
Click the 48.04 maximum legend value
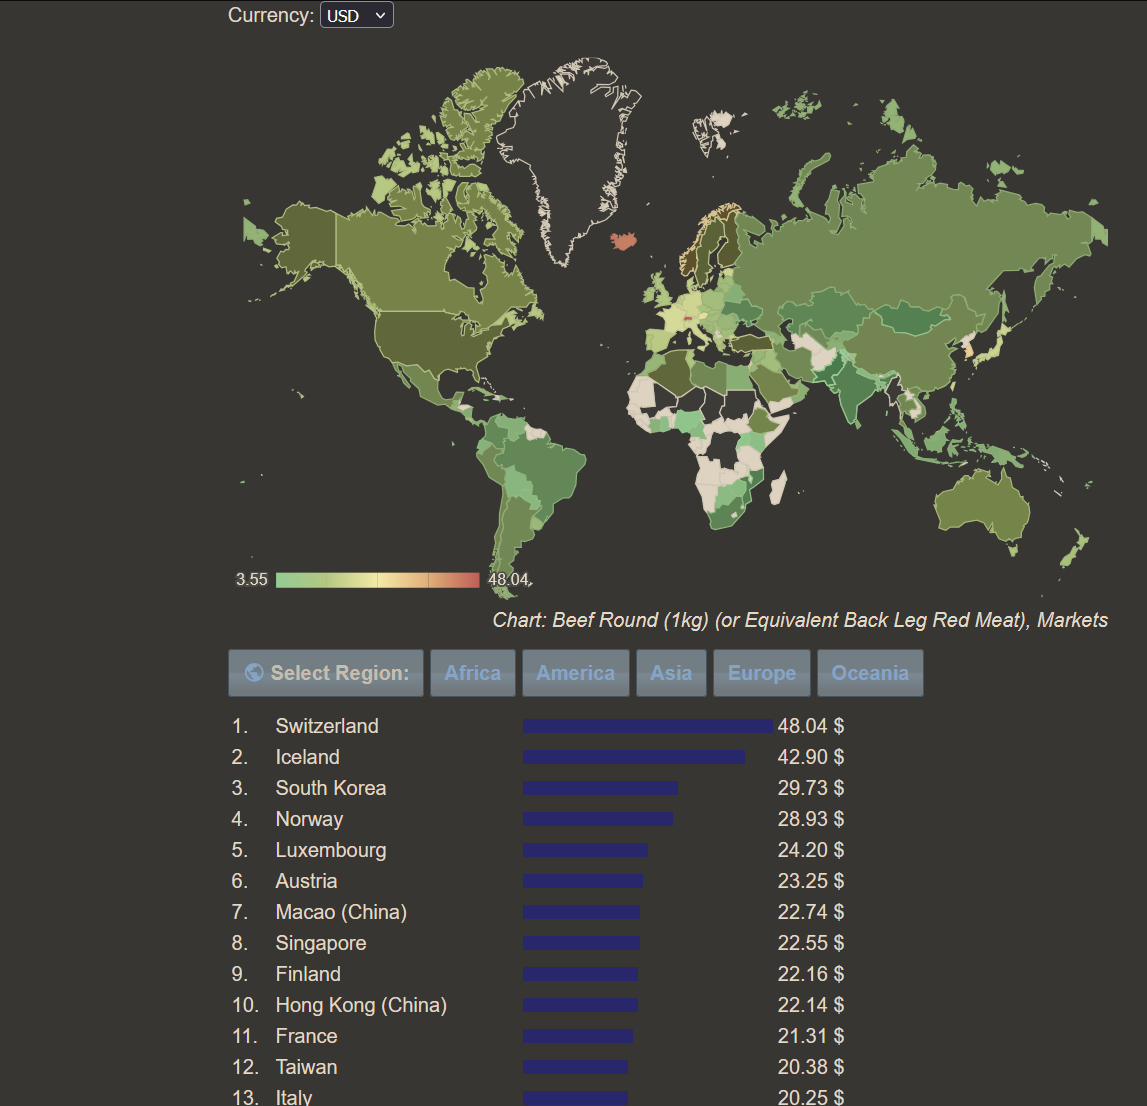click(x=508, y=580)
